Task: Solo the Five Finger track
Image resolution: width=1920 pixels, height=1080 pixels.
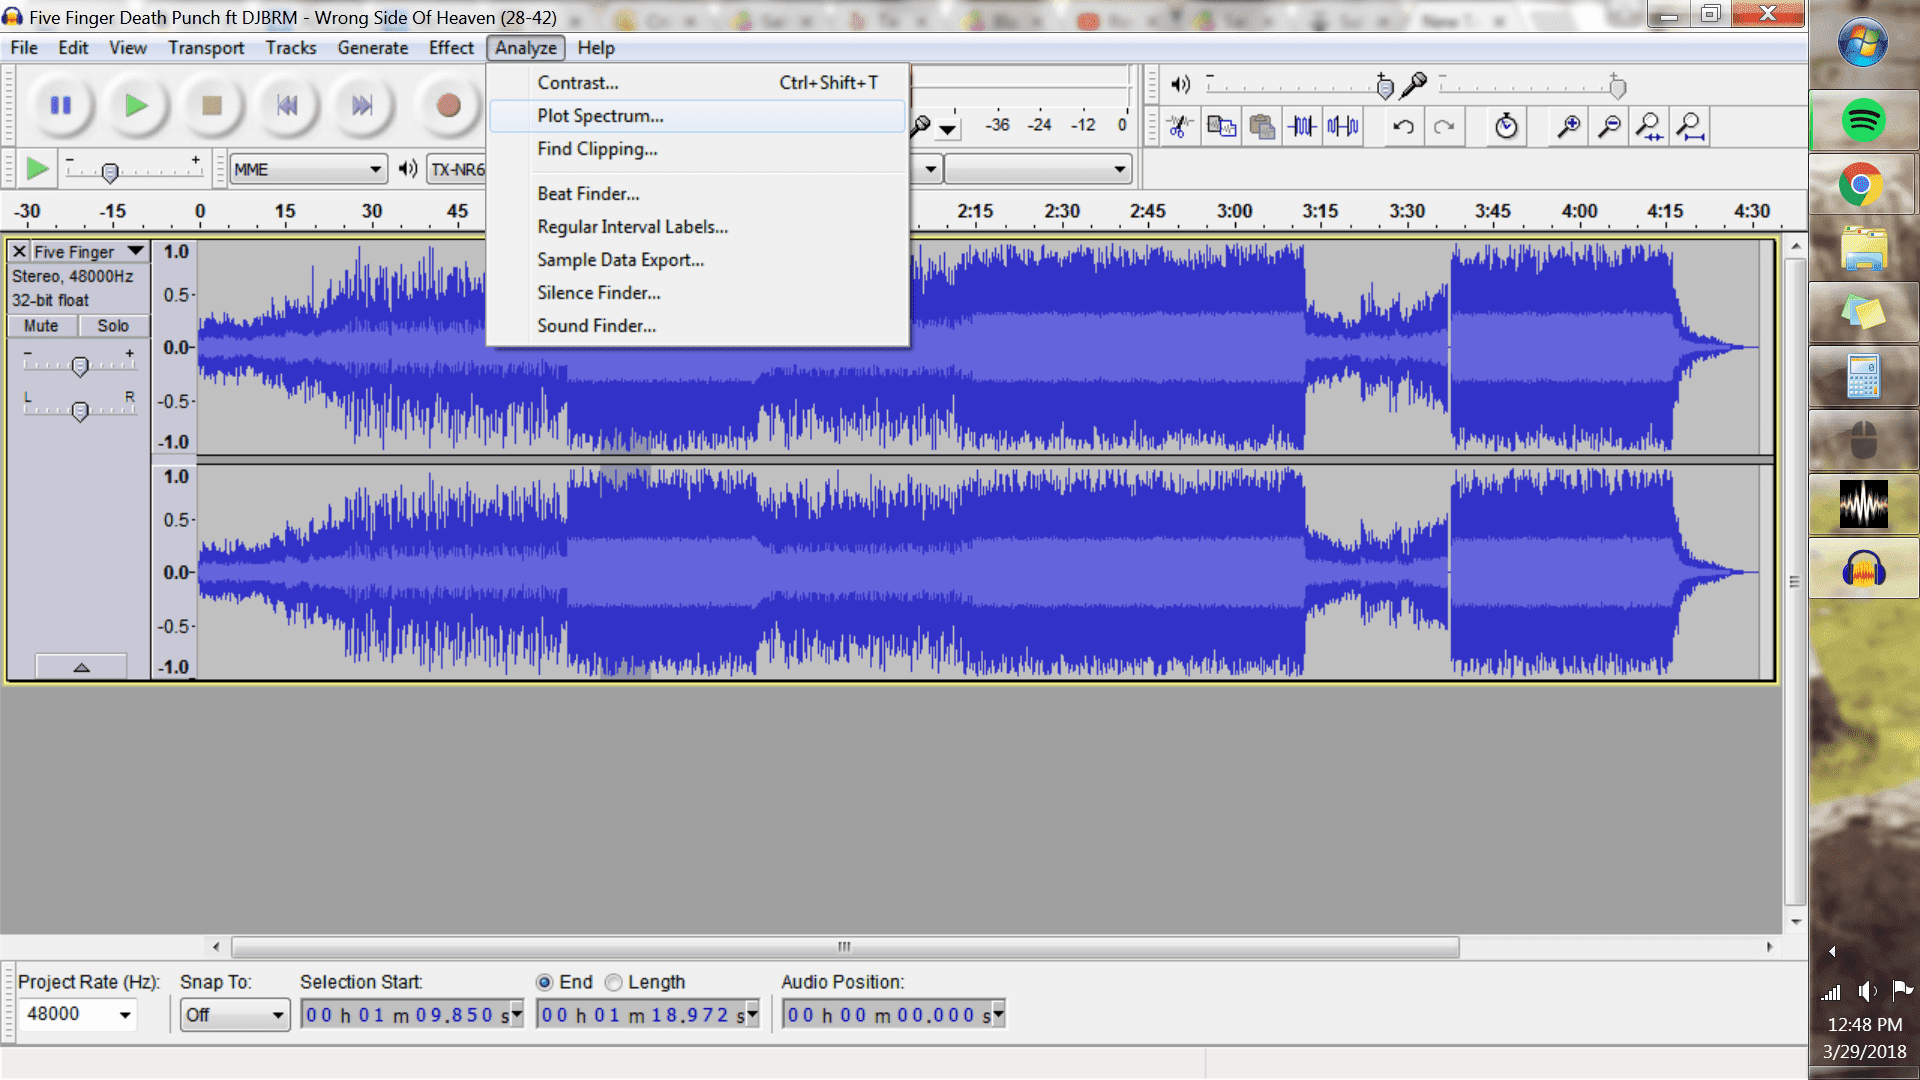Action: point(113,326)
